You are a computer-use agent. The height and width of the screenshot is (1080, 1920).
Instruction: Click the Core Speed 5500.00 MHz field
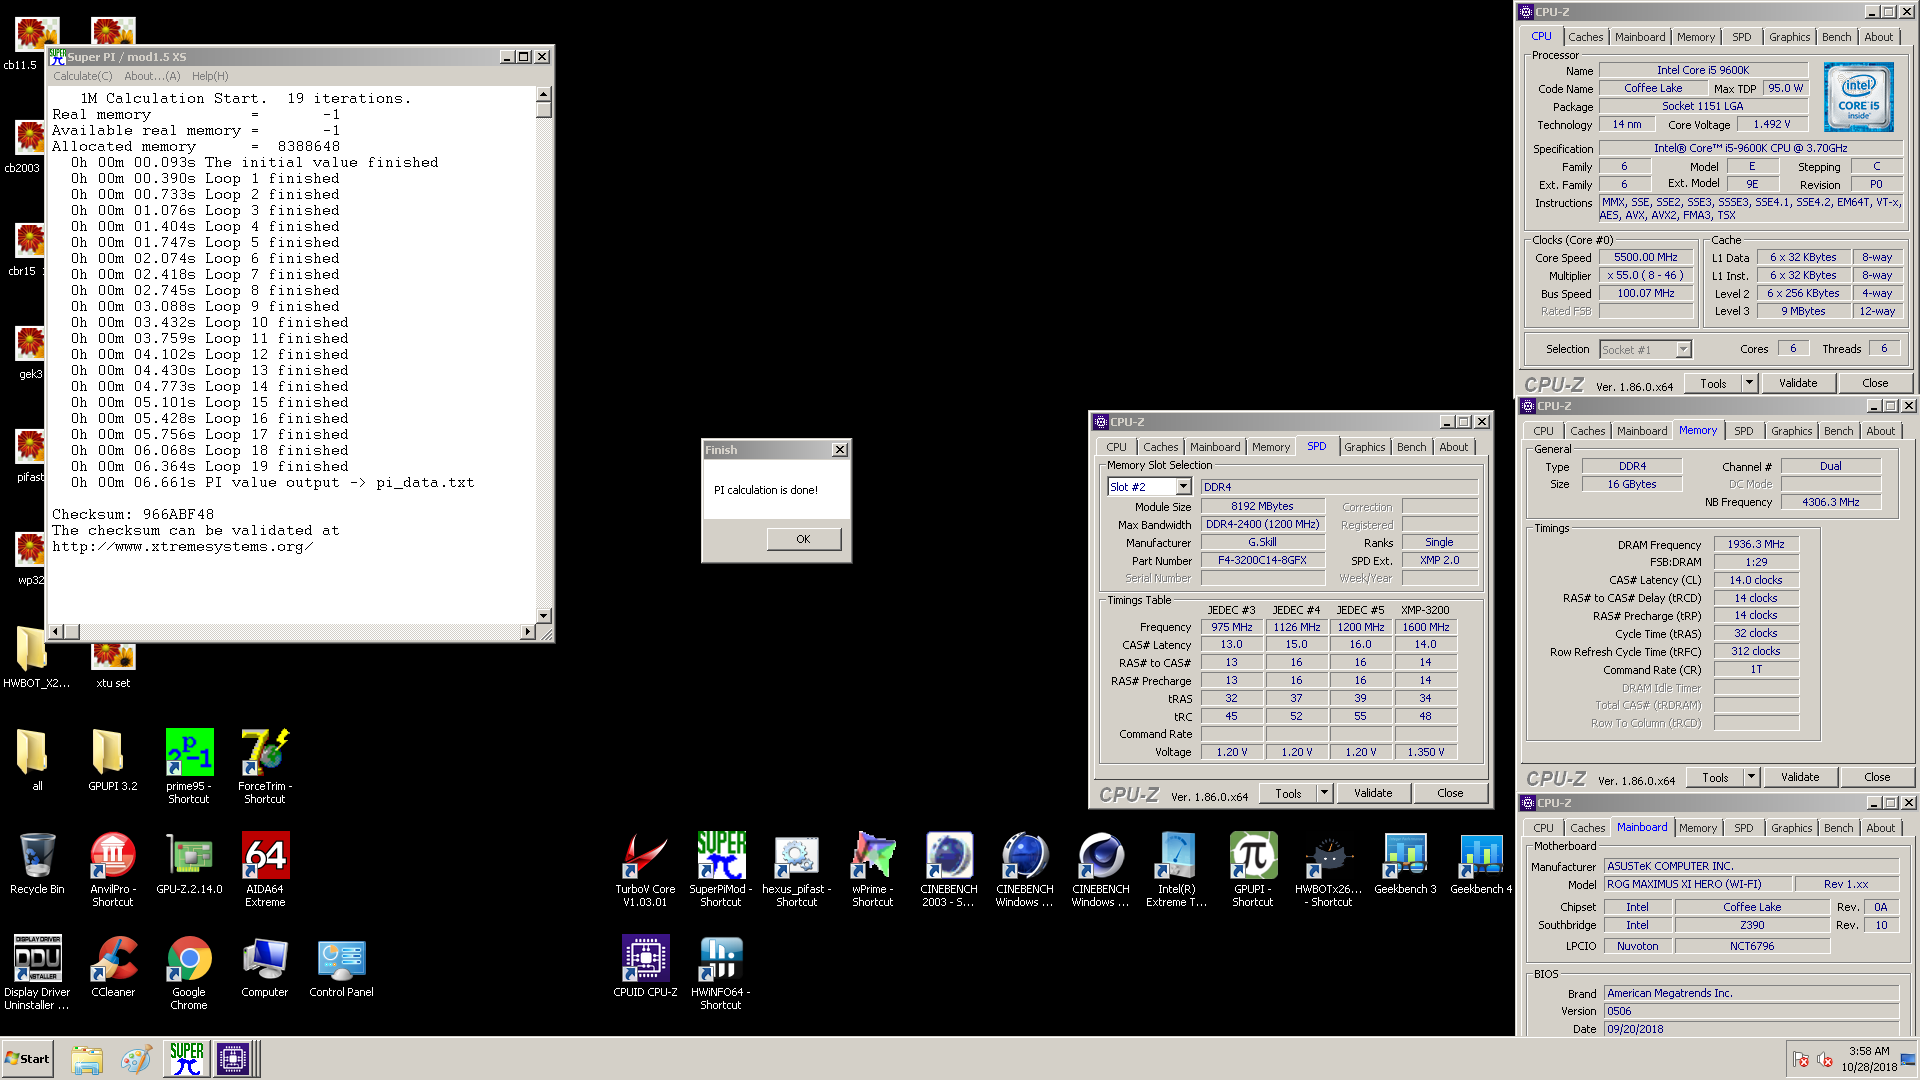click(x=1645, y=258)
